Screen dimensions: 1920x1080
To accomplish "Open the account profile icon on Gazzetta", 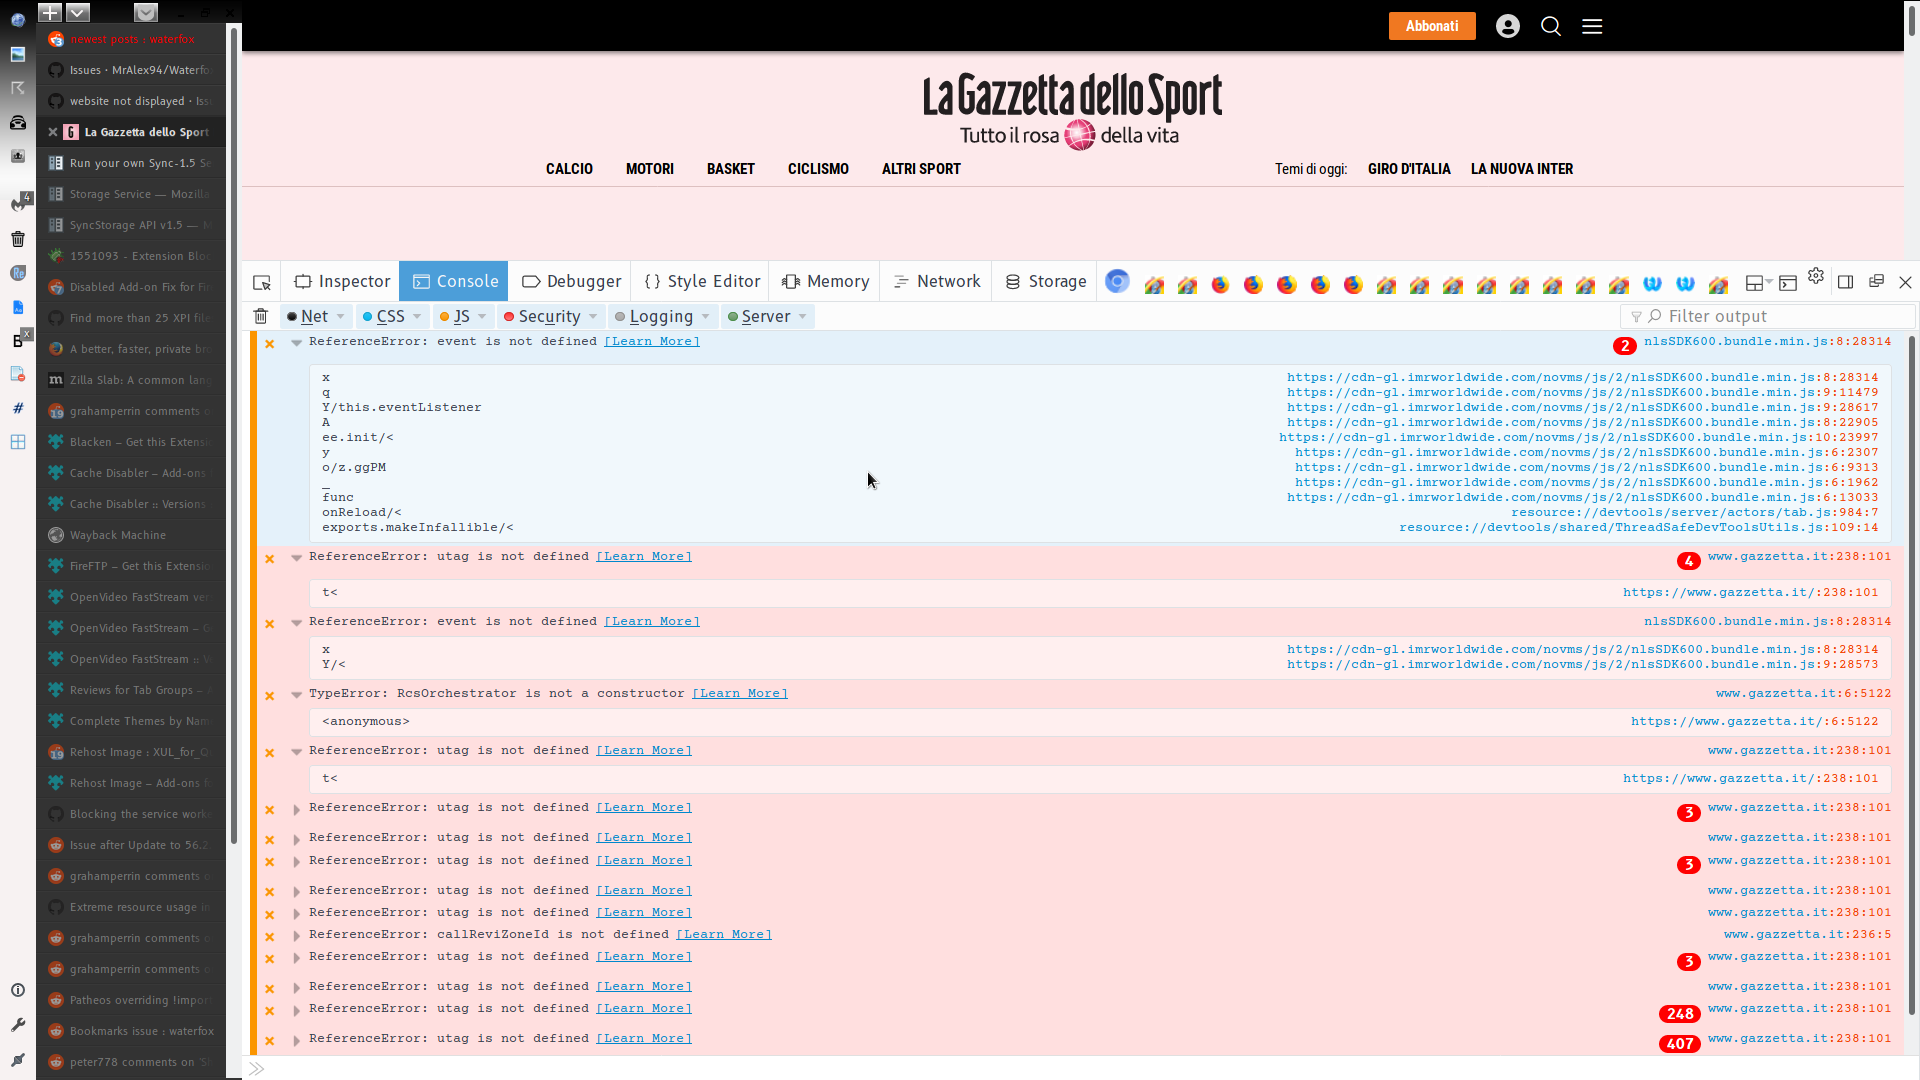I will pyautogui.click(x=1507, y=26).
